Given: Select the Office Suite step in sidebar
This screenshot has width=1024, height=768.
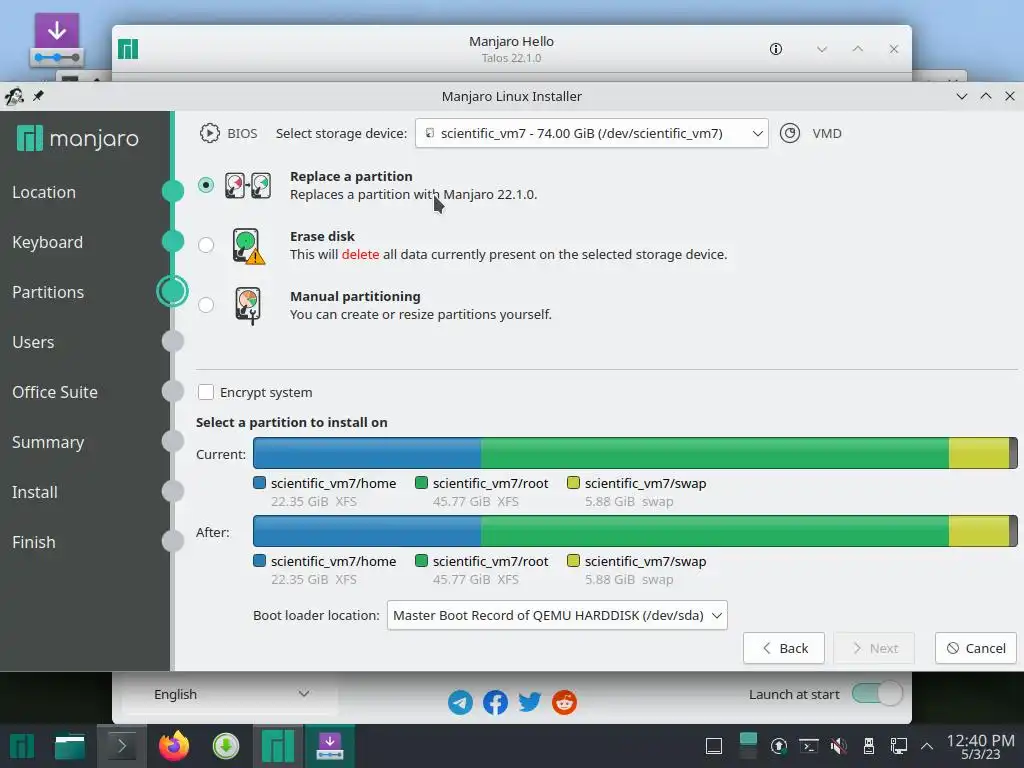Looking at the screenshot, I should point(55,392).
